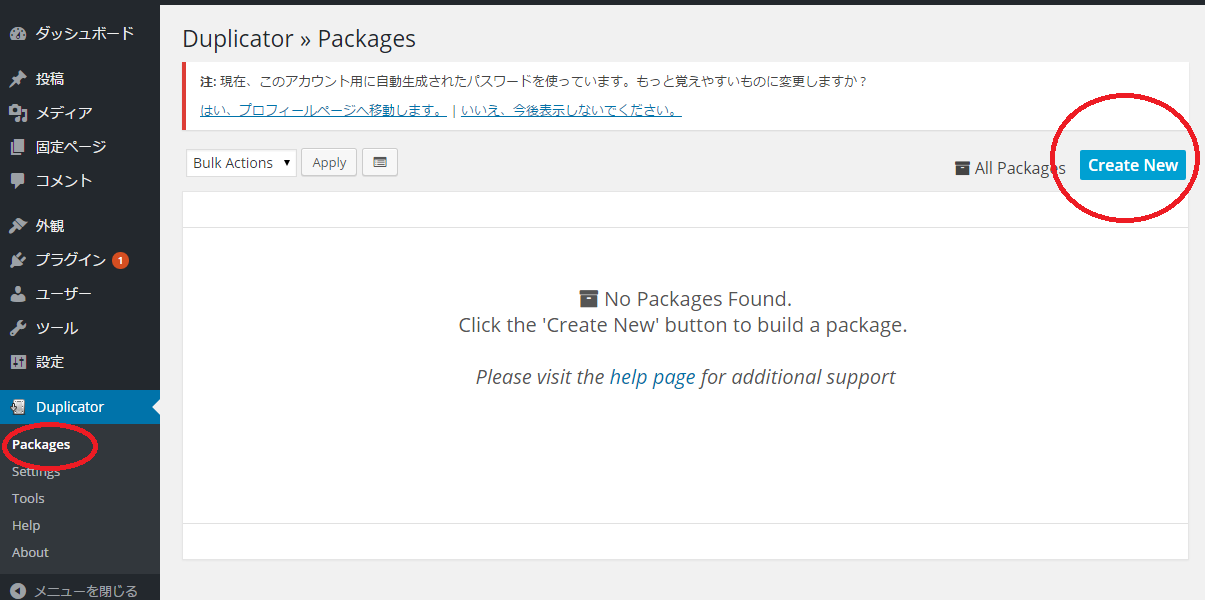Follow the help page link

pyautogui.click(x=652, y=377)
